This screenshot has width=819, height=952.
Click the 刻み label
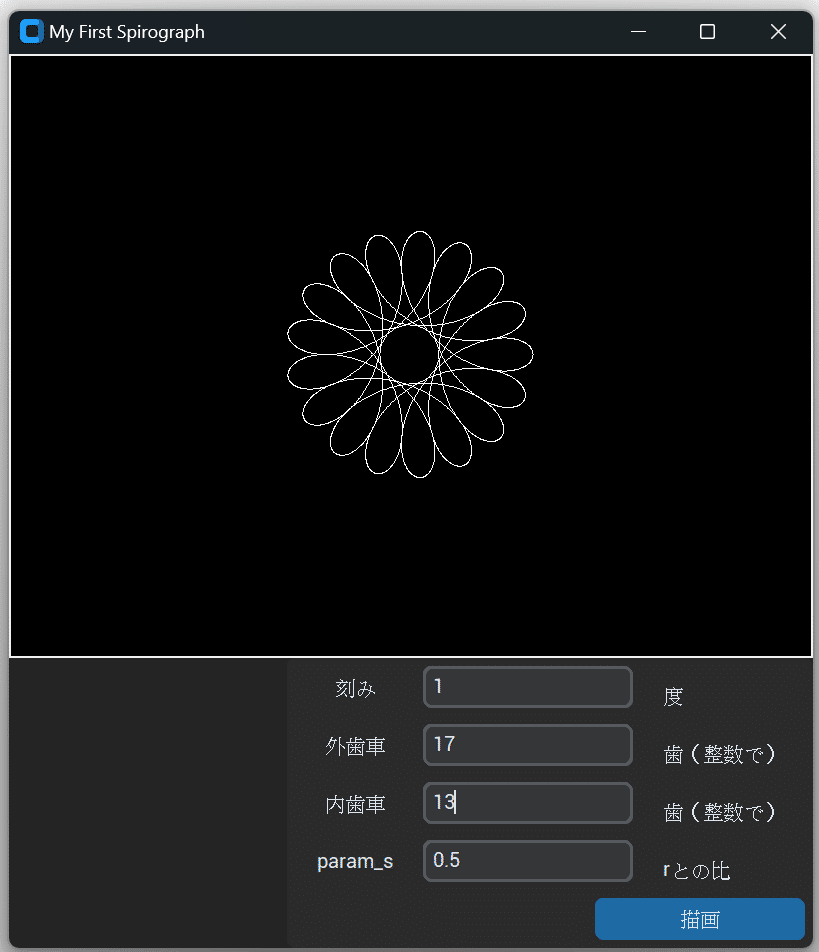(355, 688)
